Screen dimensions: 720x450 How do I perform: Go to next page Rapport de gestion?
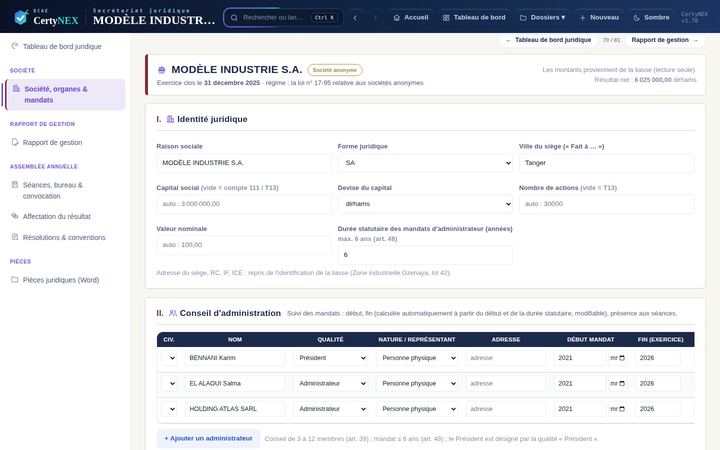coord(664,40)
